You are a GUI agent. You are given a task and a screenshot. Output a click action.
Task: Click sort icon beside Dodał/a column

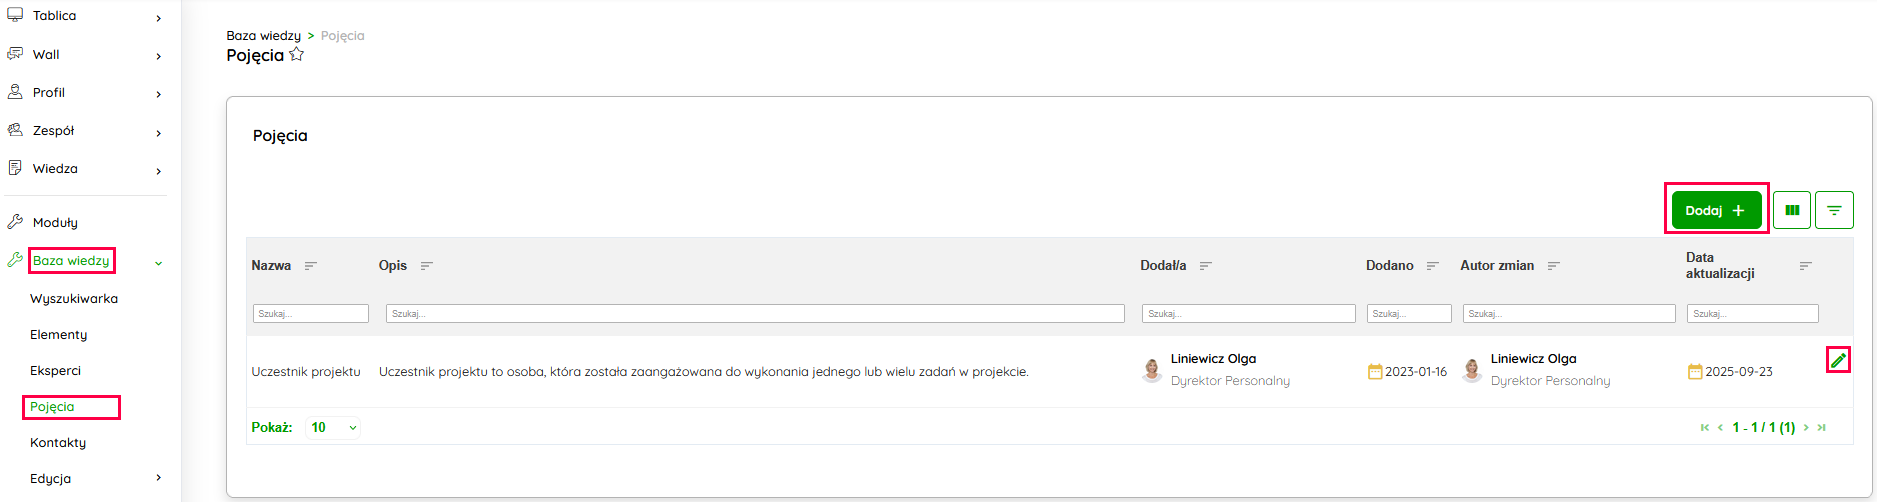(x=1206, y=266)
